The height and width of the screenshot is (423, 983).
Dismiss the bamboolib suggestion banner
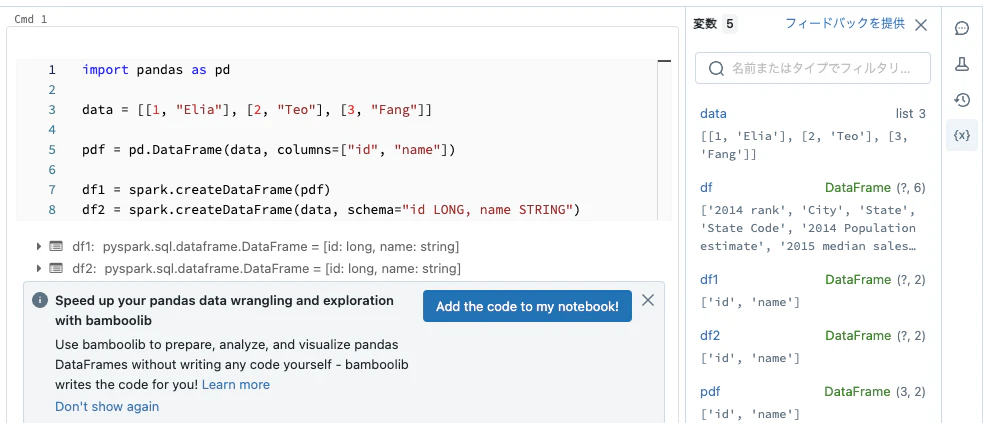coord(648,300)
